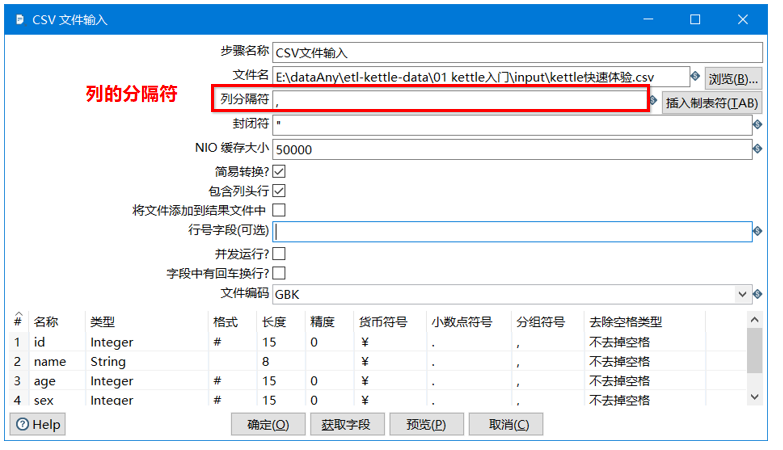Enable the 并发运行? checkbox

(279, 254)
